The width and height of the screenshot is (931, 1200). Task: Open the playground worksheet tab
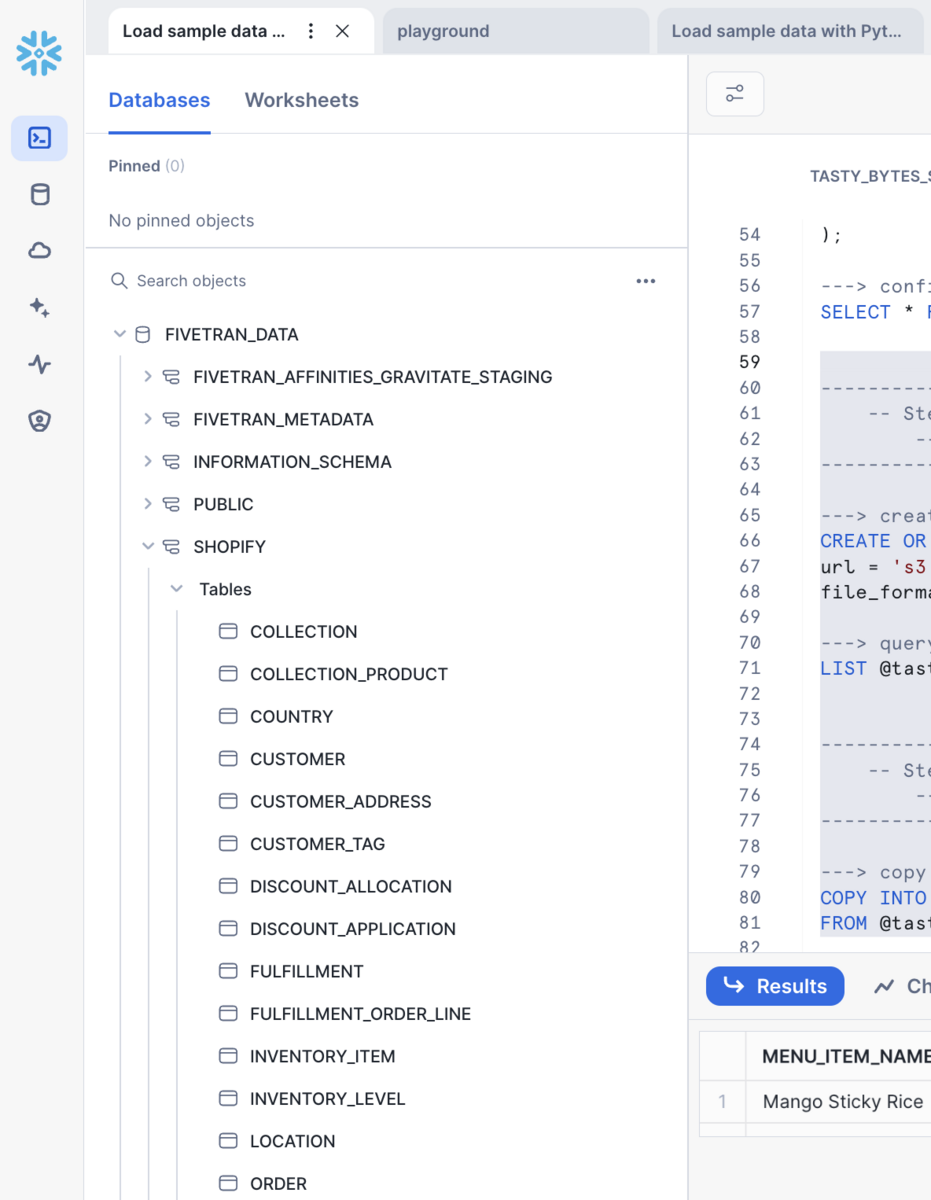coord(515,31)
